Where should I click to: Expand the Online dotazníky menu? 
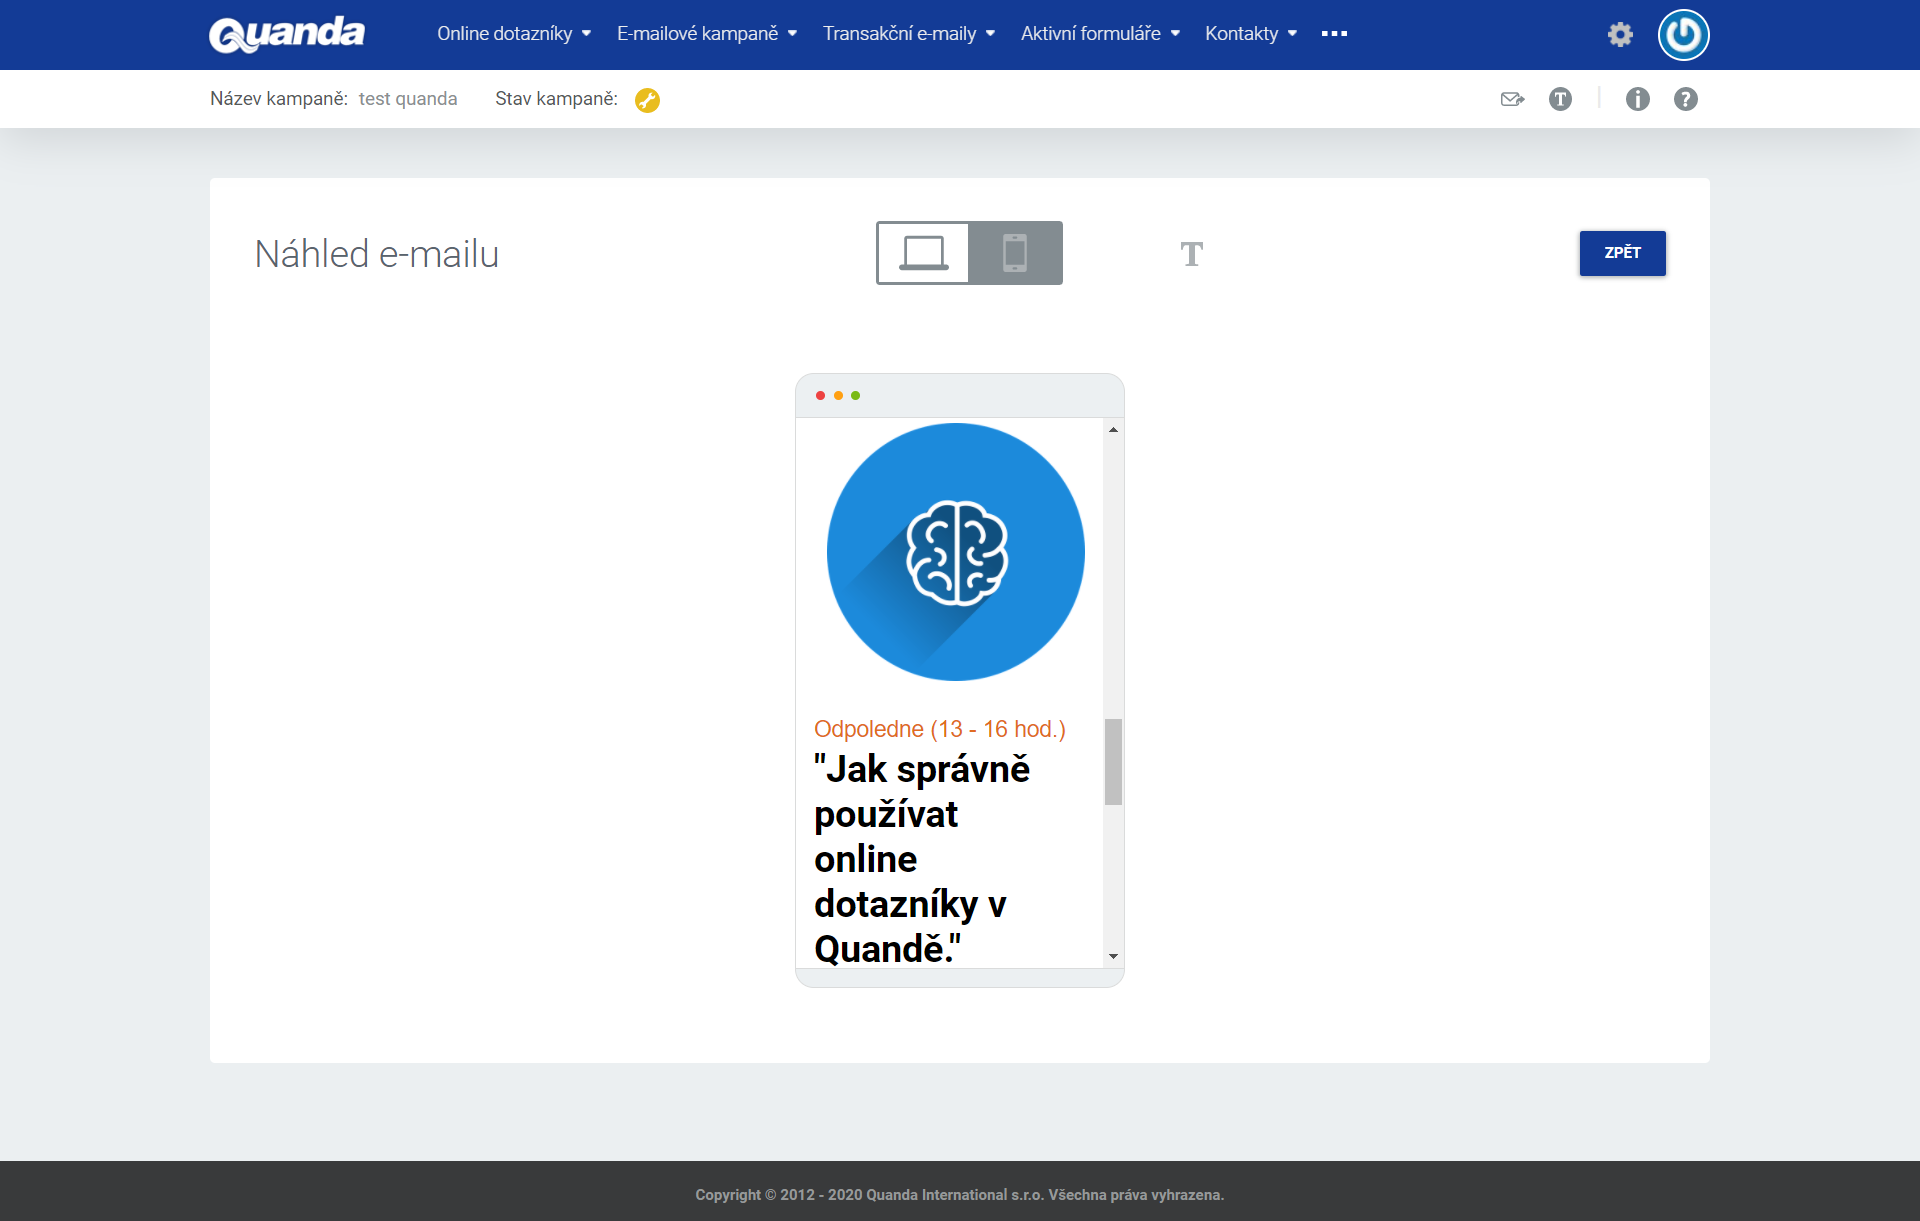(514, 34)
